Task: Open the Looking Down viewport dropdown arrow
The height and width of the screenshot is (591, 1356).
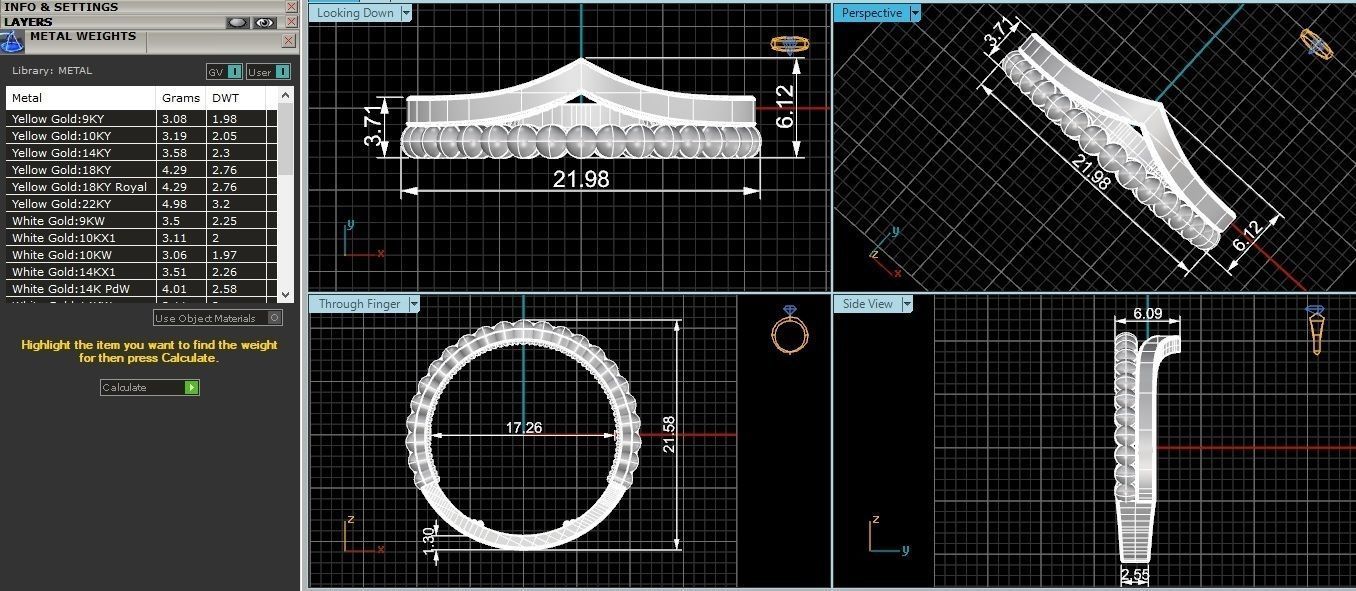Action: pos(405,13)
